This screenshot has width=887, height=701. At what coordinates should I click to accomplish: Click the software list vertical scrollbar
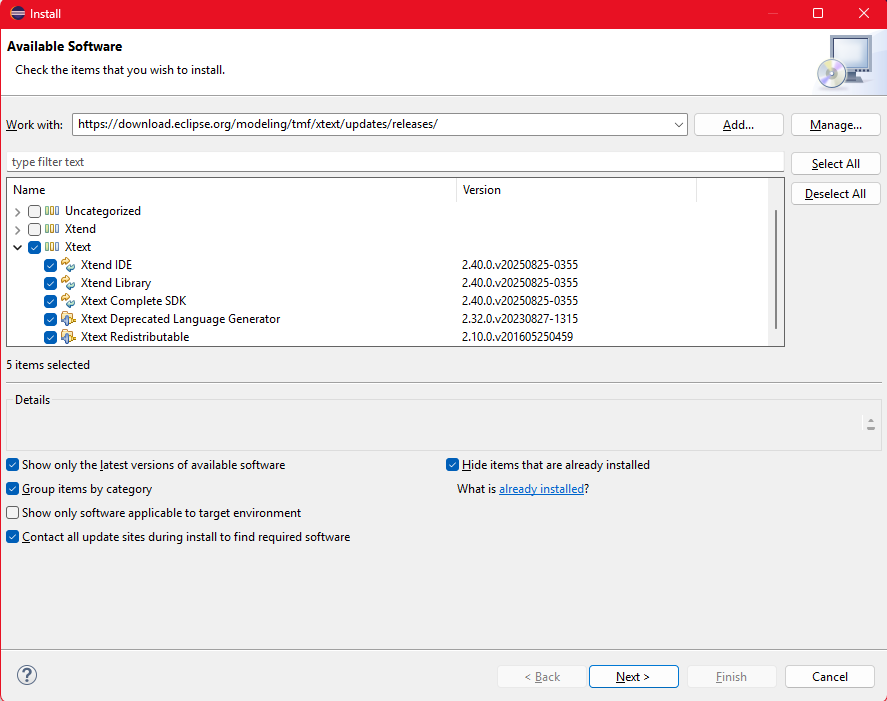coord(776,268)
